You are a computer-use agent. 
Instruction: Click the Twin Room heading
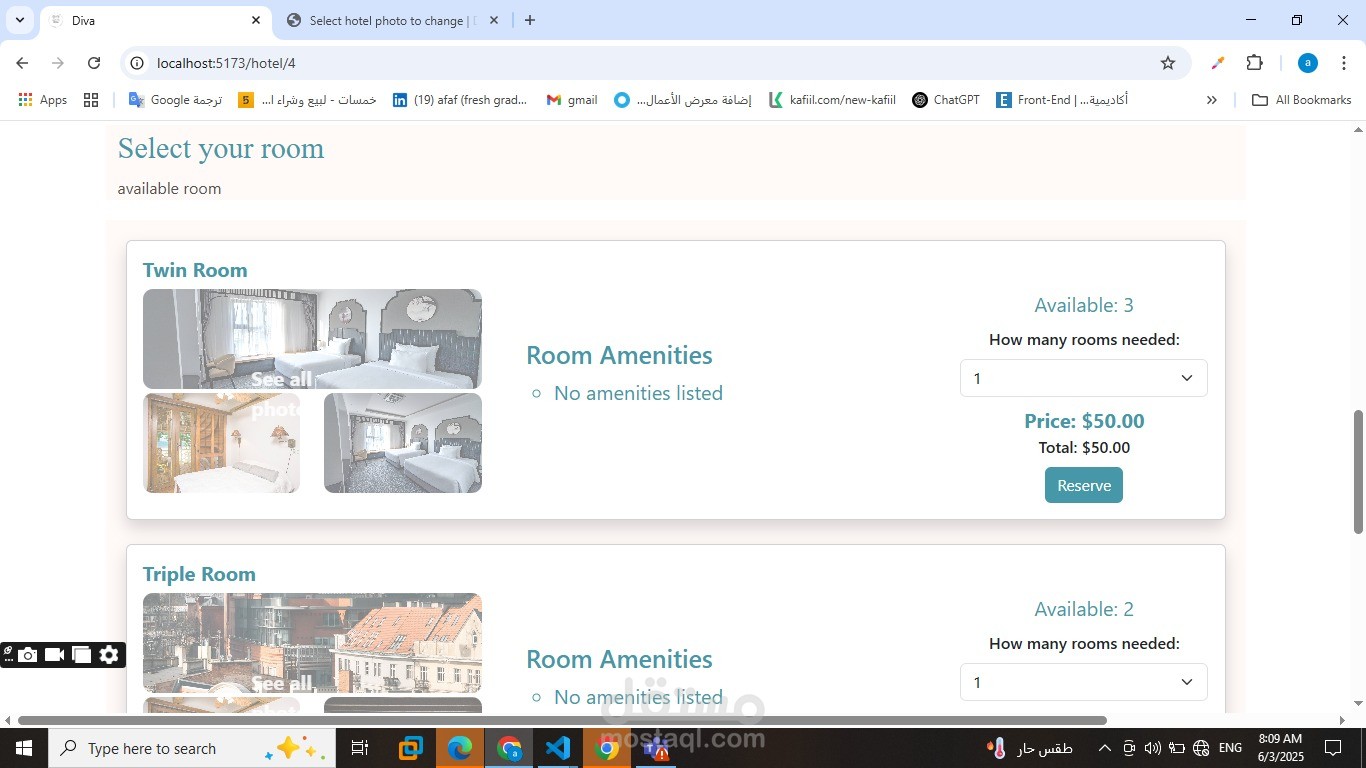[x=195, y=270]
